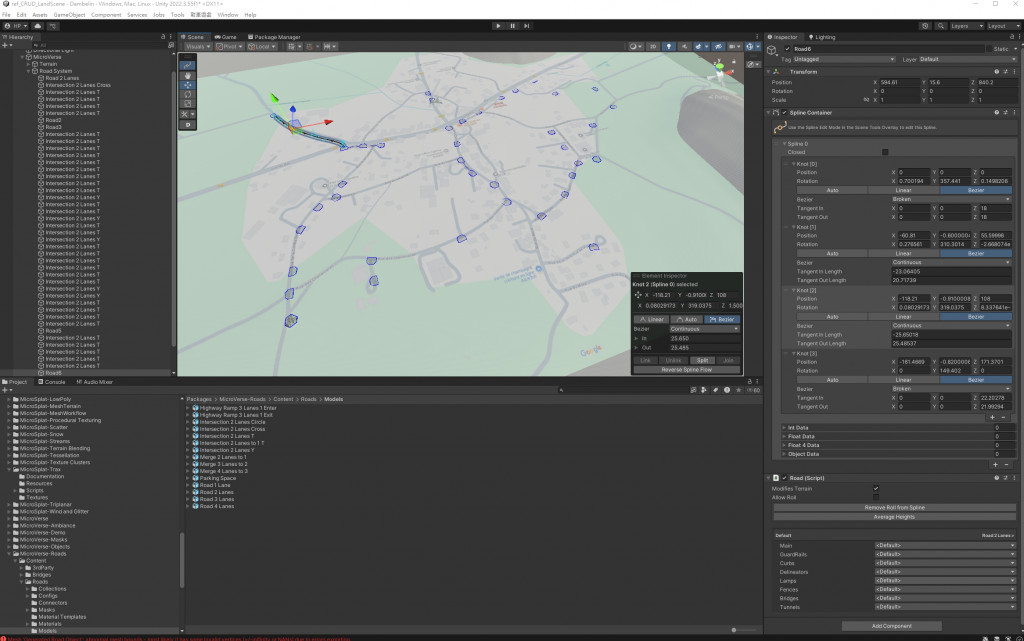Click the Add Component button
1024x641 pixels.
pyautogui.click(x=891, y=626)
